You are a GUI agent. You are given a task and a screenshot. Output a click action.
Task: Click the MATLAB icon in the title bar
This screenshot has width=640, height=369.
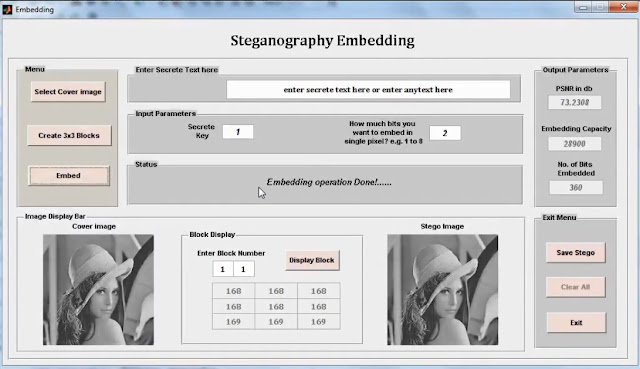coord(7,9)
